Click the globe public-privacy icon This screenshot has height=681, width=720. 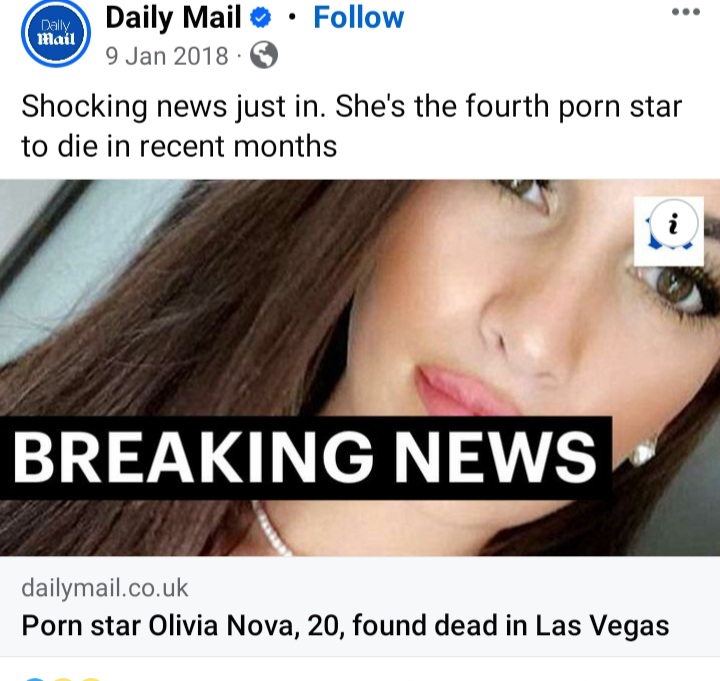(x=264, y=55)
